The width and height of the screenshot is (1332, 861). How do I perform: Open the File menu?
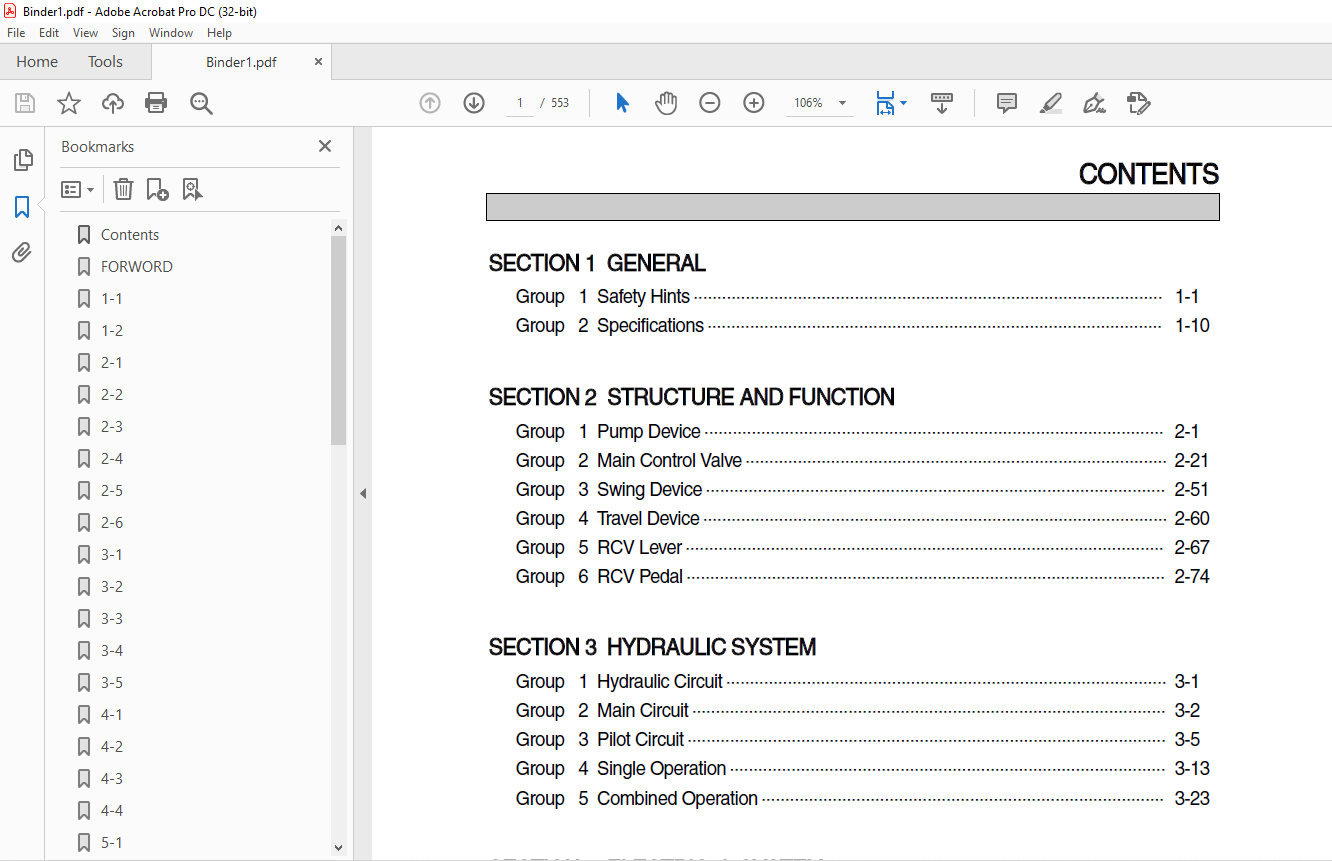click(x=16, y=33)
